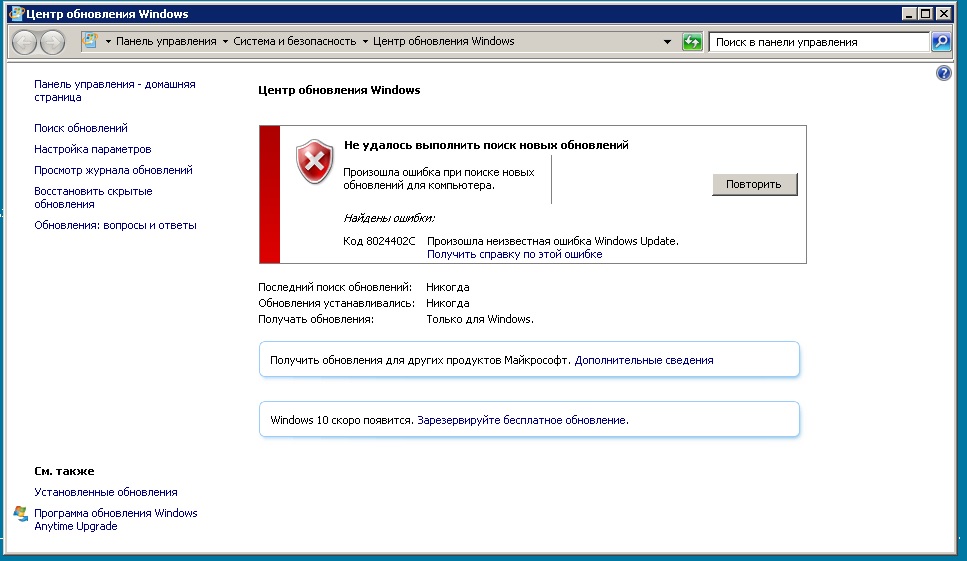The width and height of the screenshot is (967, 561).
Task: Click Последний поиск обновлений label
Action: (x=335, y=287)
